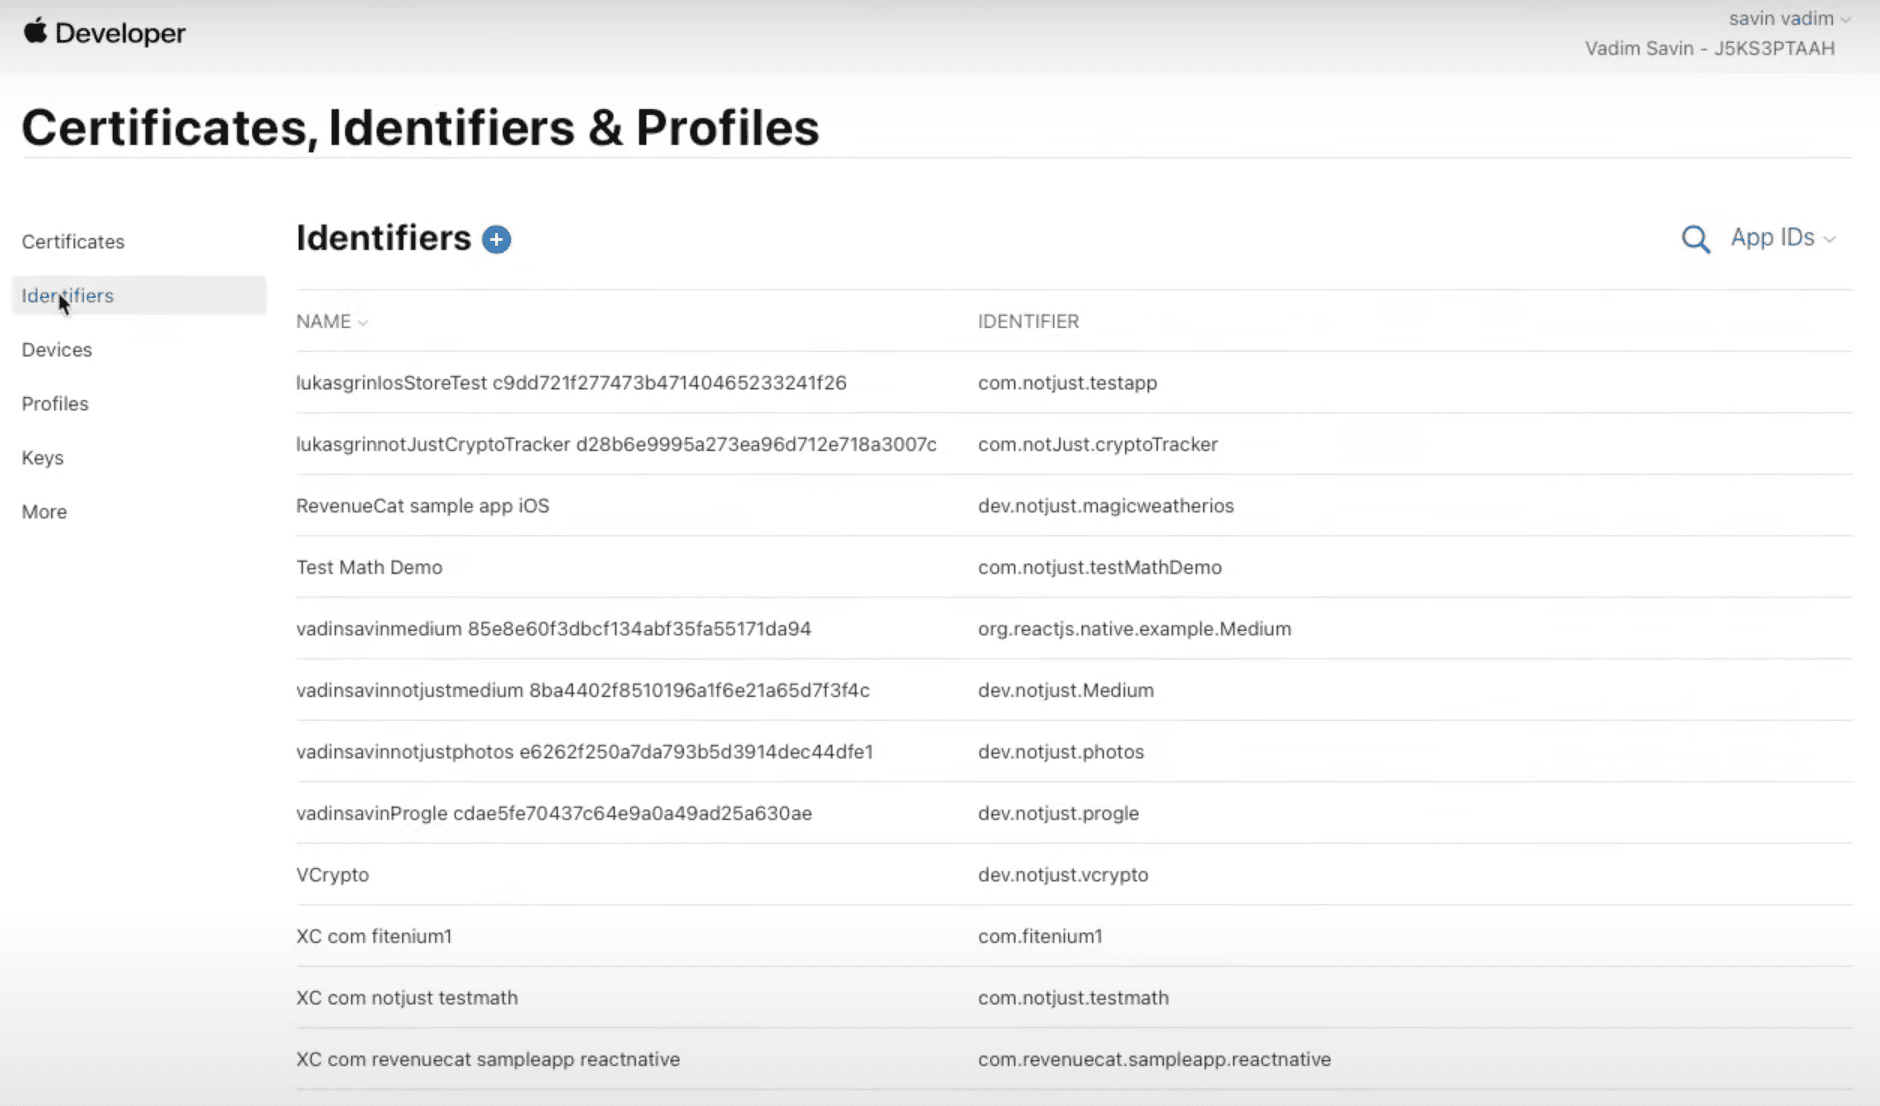This screenshot has height=1106, width=1880.
Task: Open the Profiles section
Action: pos(54,403)
